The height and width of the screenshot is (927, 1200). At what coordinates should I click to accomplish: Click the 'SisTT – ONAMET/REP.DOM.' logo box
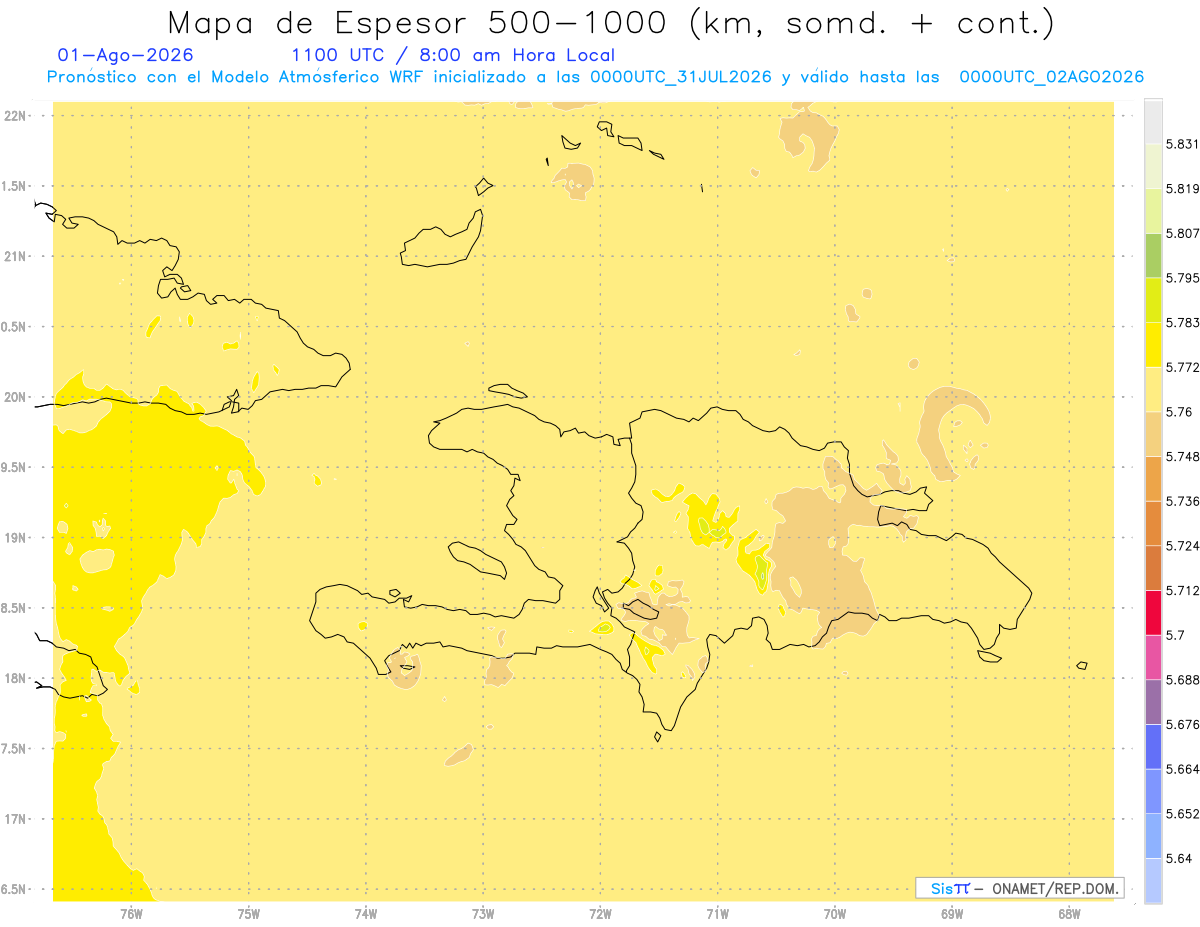click(1019, 888)
